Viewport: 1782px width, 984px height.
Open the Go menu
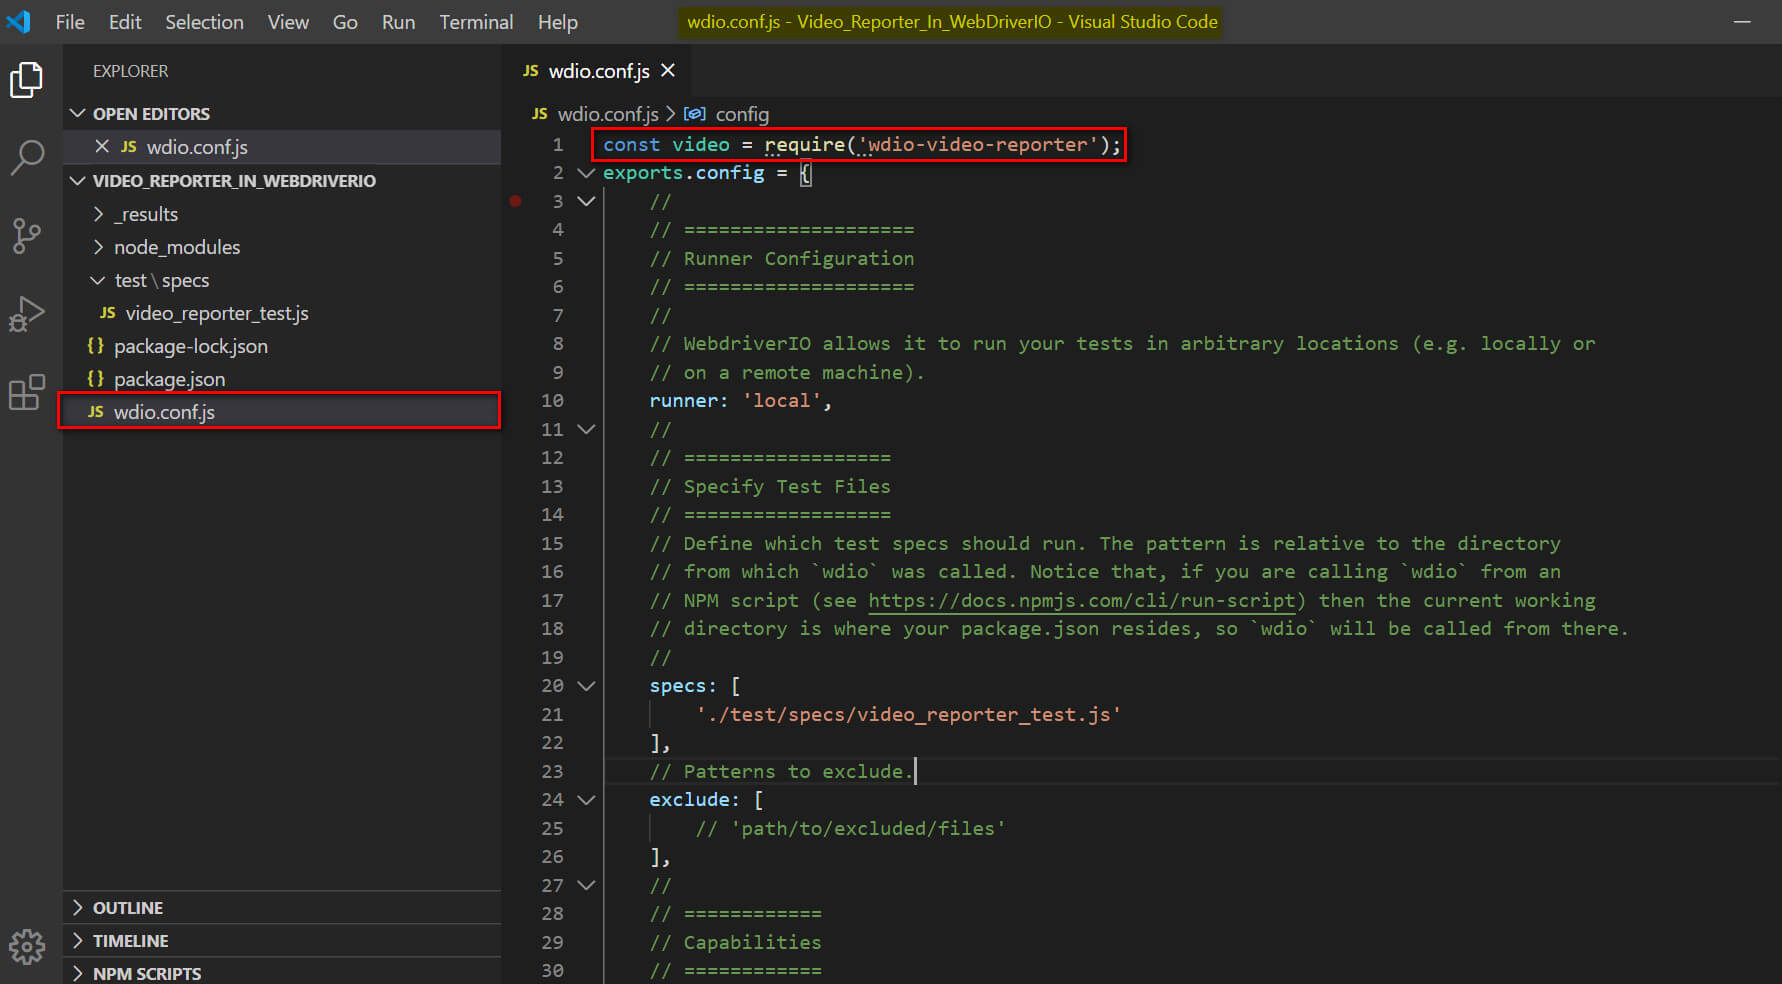tap(345, 21)
